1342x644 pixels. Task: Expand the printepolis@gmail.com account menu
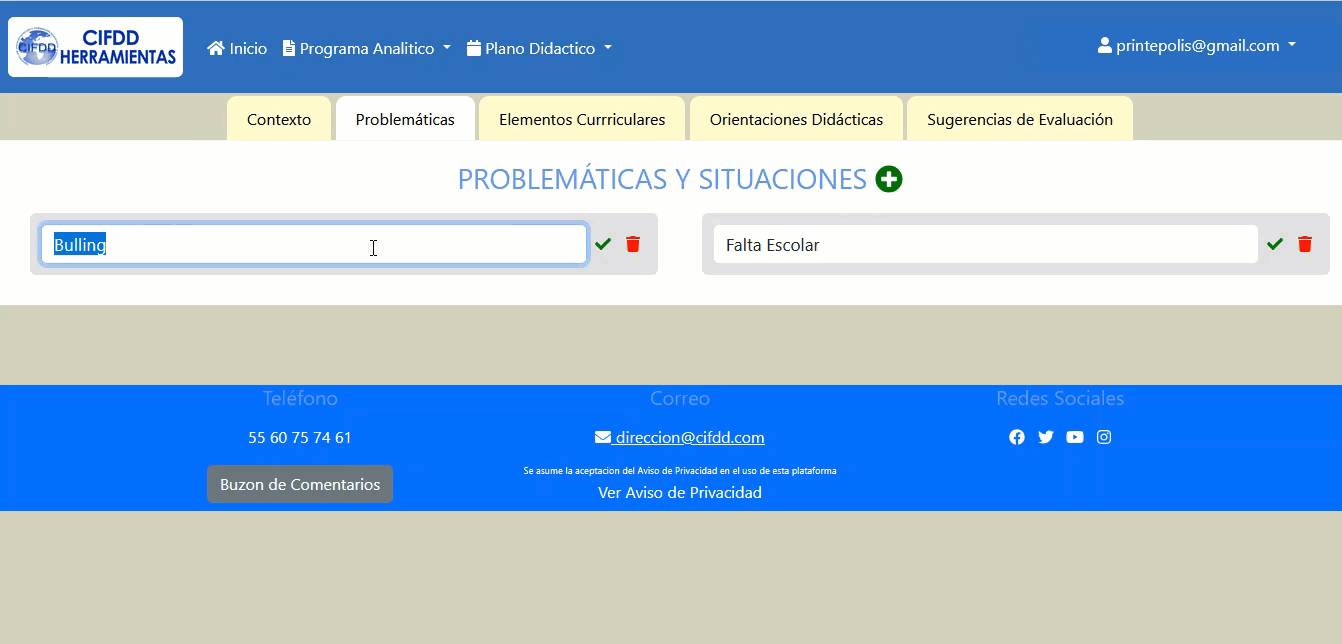point(1197,46)
